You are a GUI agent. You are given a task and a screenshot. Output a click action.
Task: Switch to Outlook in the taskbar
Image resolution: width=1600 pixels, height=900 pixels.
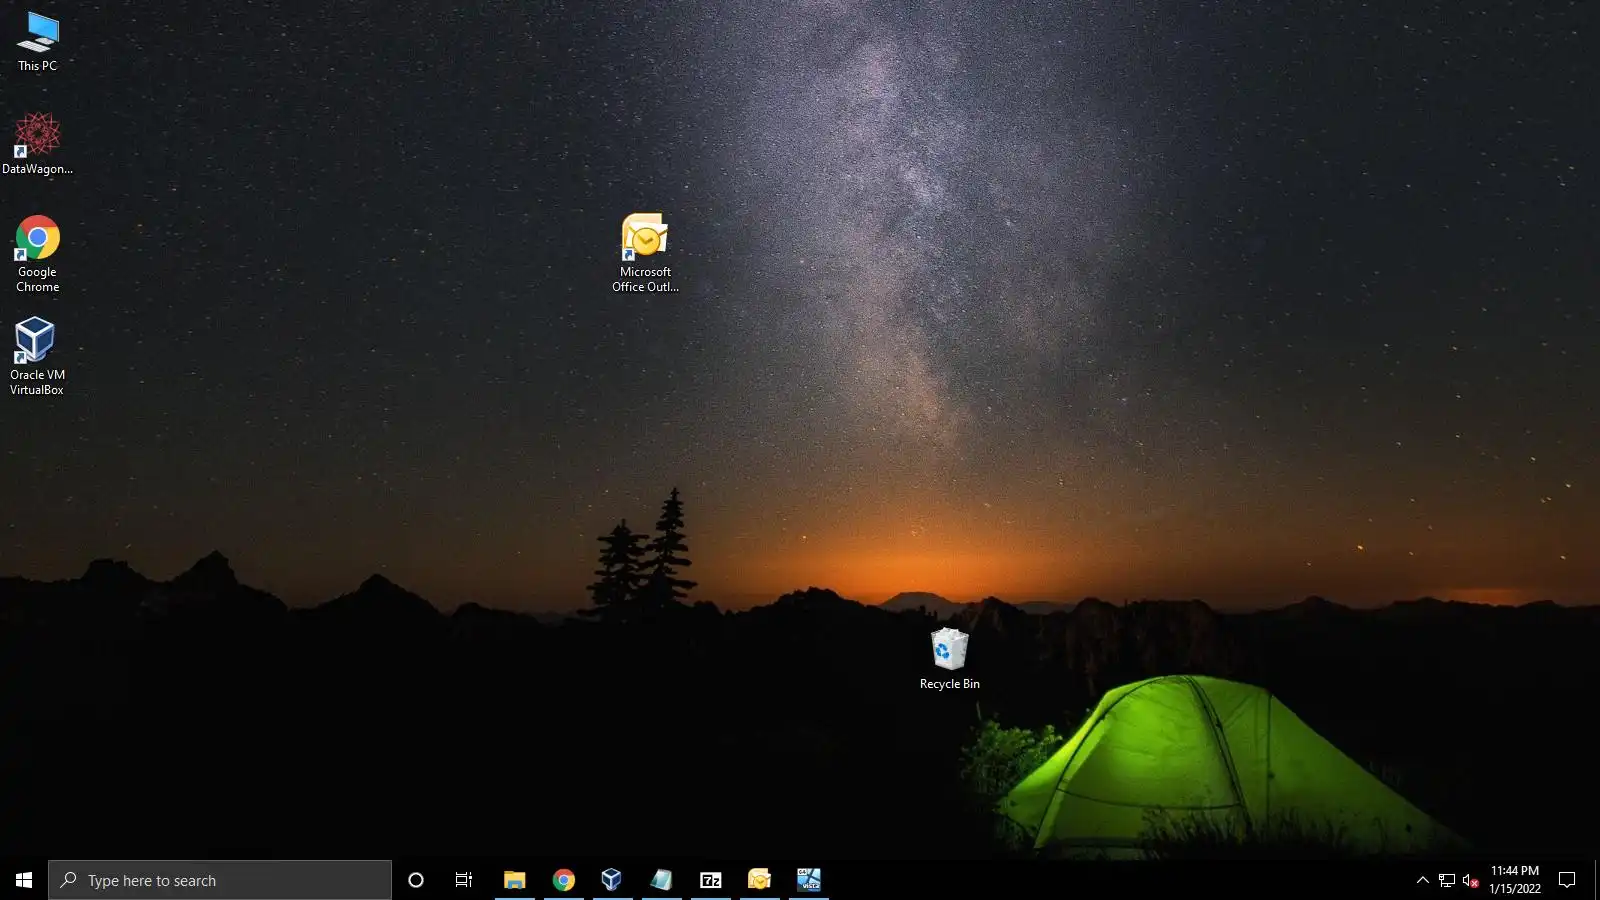[x=759, y=880]
